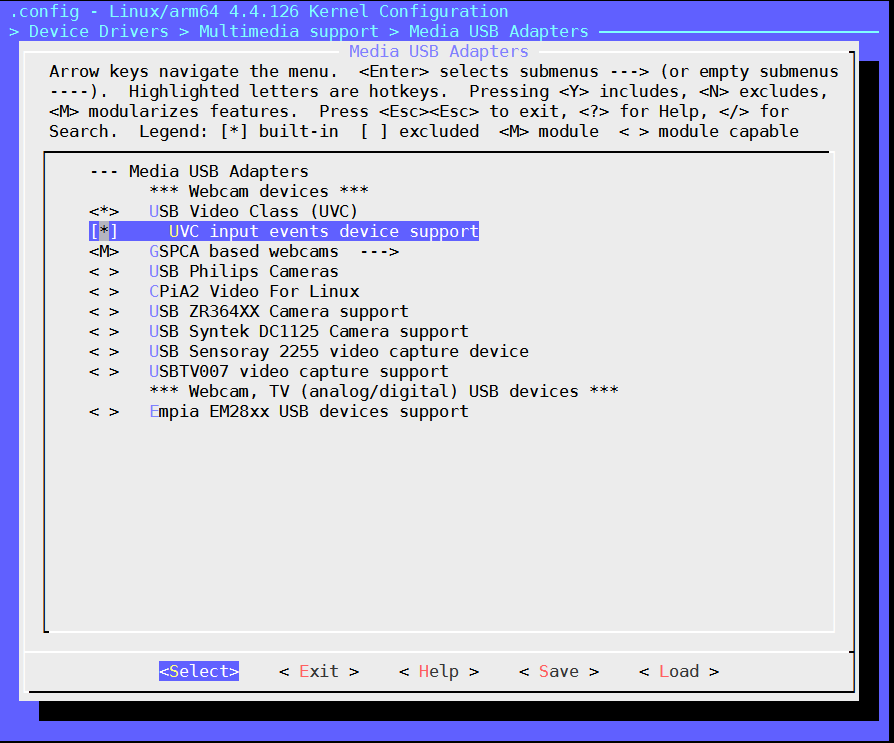Select the USB Philips Cameras entry
The width and height of the screenshot is (894, 743).
tap(243, 271)
